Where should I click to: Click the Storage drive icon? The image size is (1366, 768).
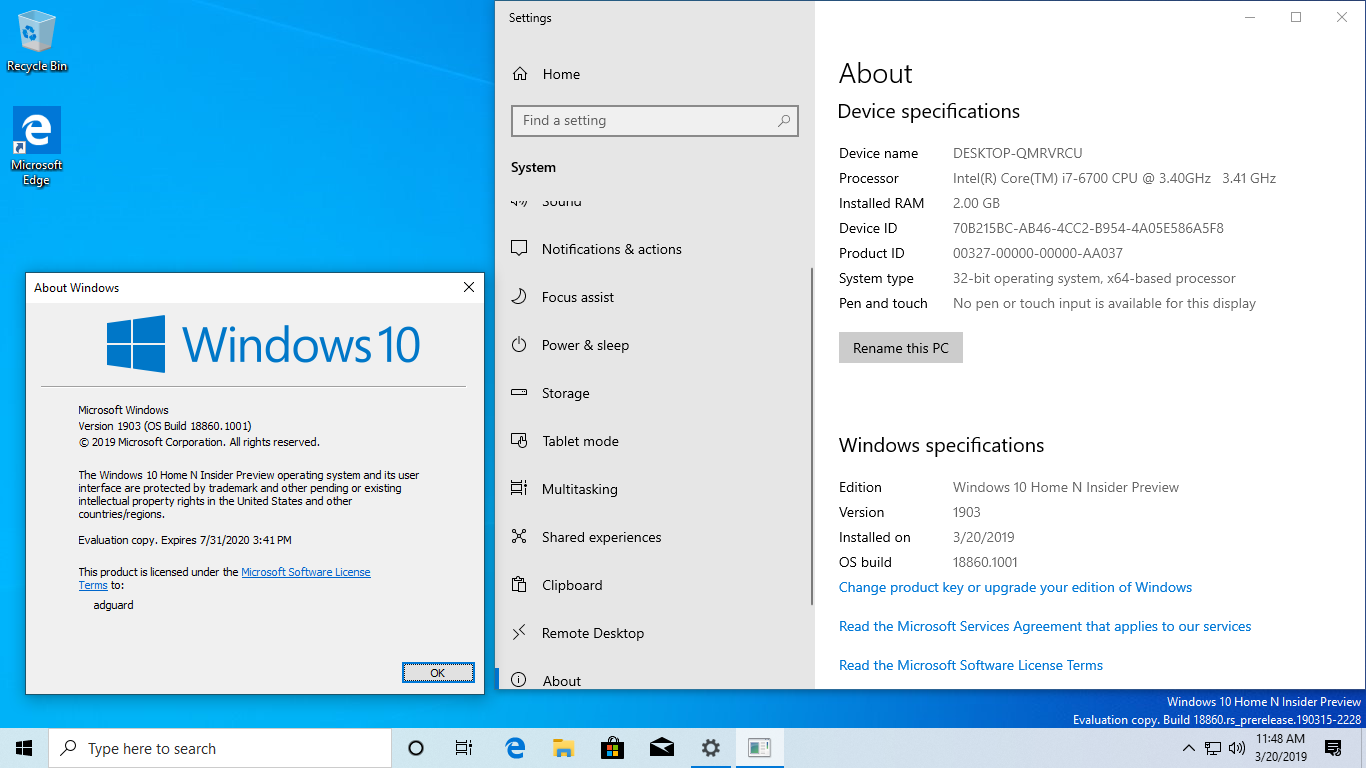pyautogui.click(x=519, y=393)
